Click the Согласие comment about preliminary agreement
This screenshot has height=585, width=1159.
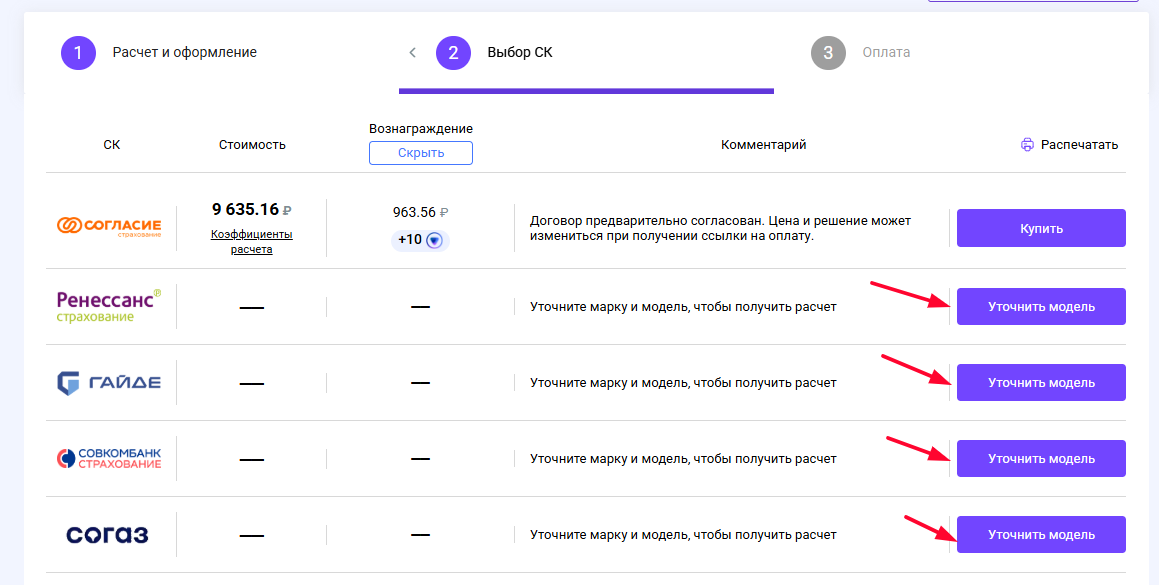[x=721, y=229]
